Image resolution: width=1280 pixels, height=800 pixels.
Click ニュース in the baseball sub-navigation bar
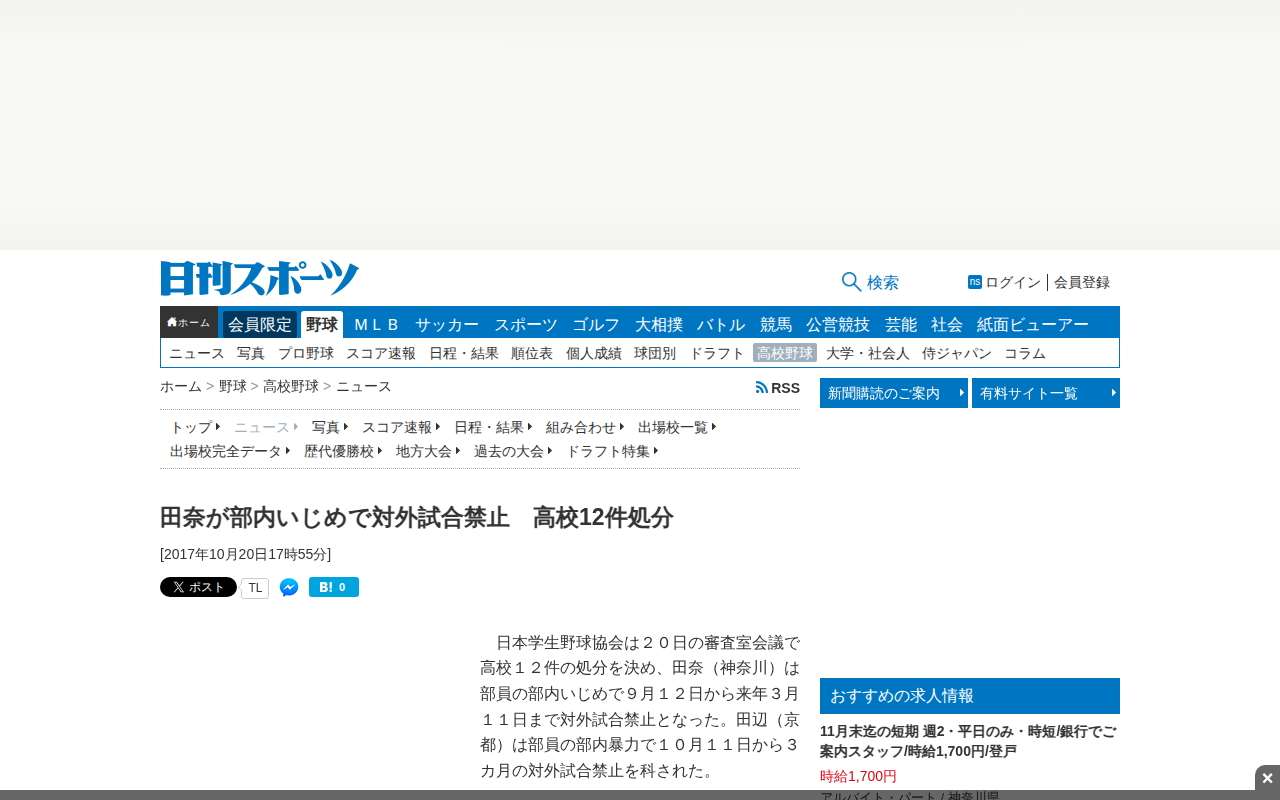click(197, 353)
